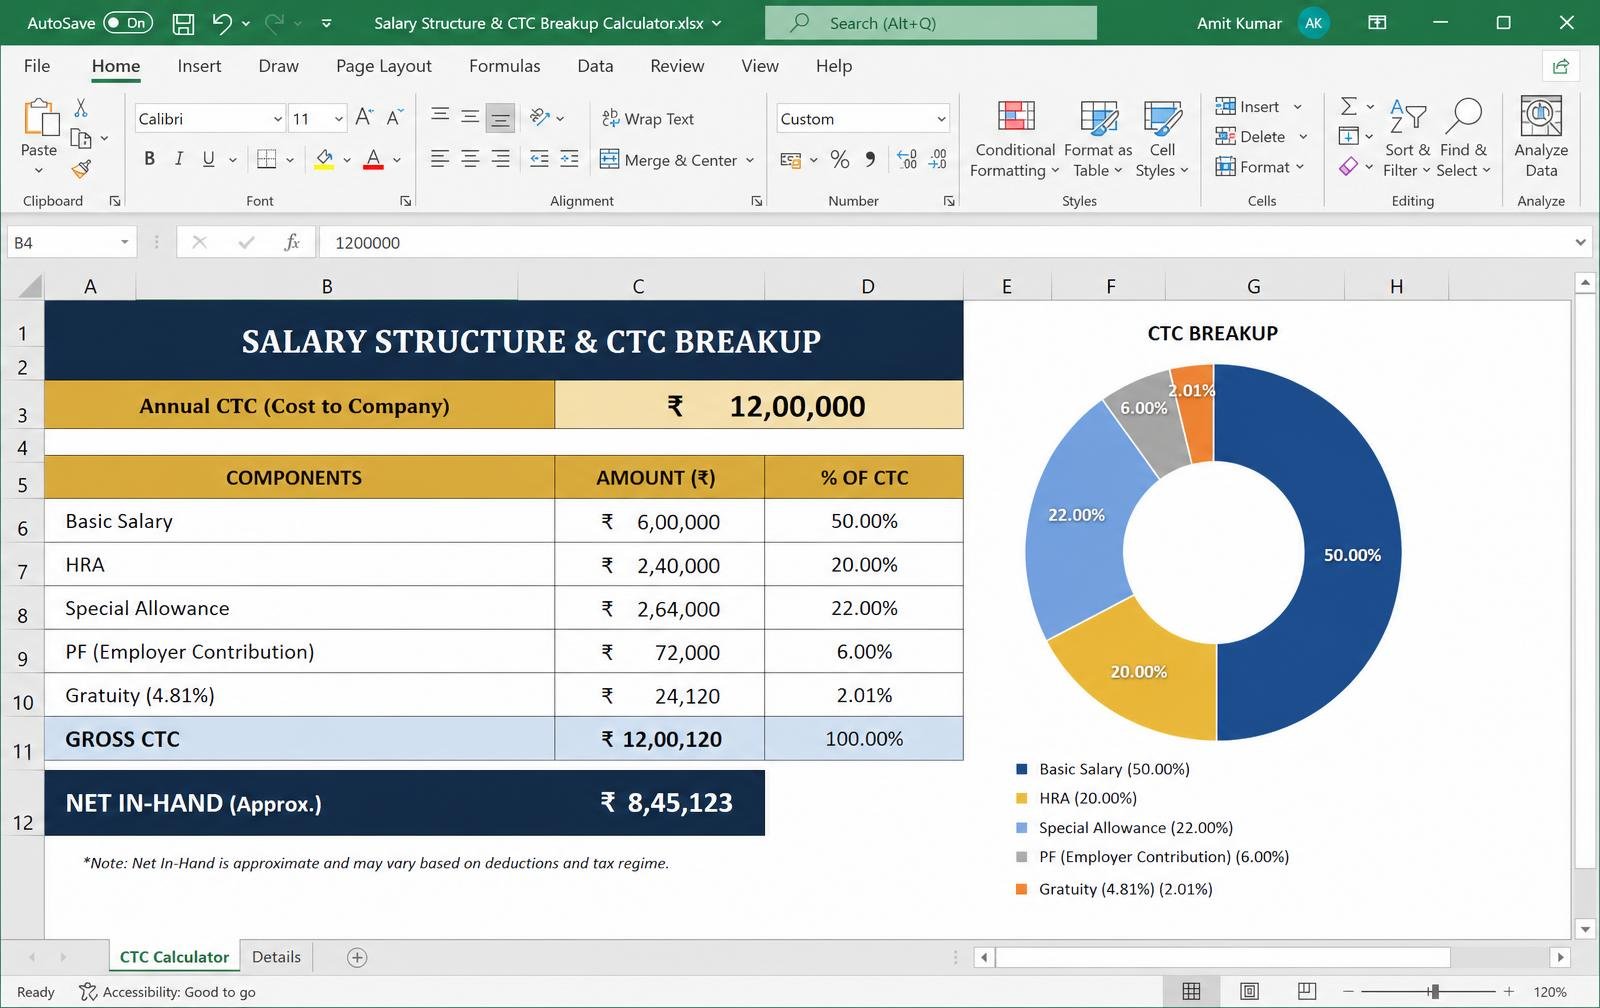
Task: Click Increase Decimal icon
Action: tap(907, 159)
